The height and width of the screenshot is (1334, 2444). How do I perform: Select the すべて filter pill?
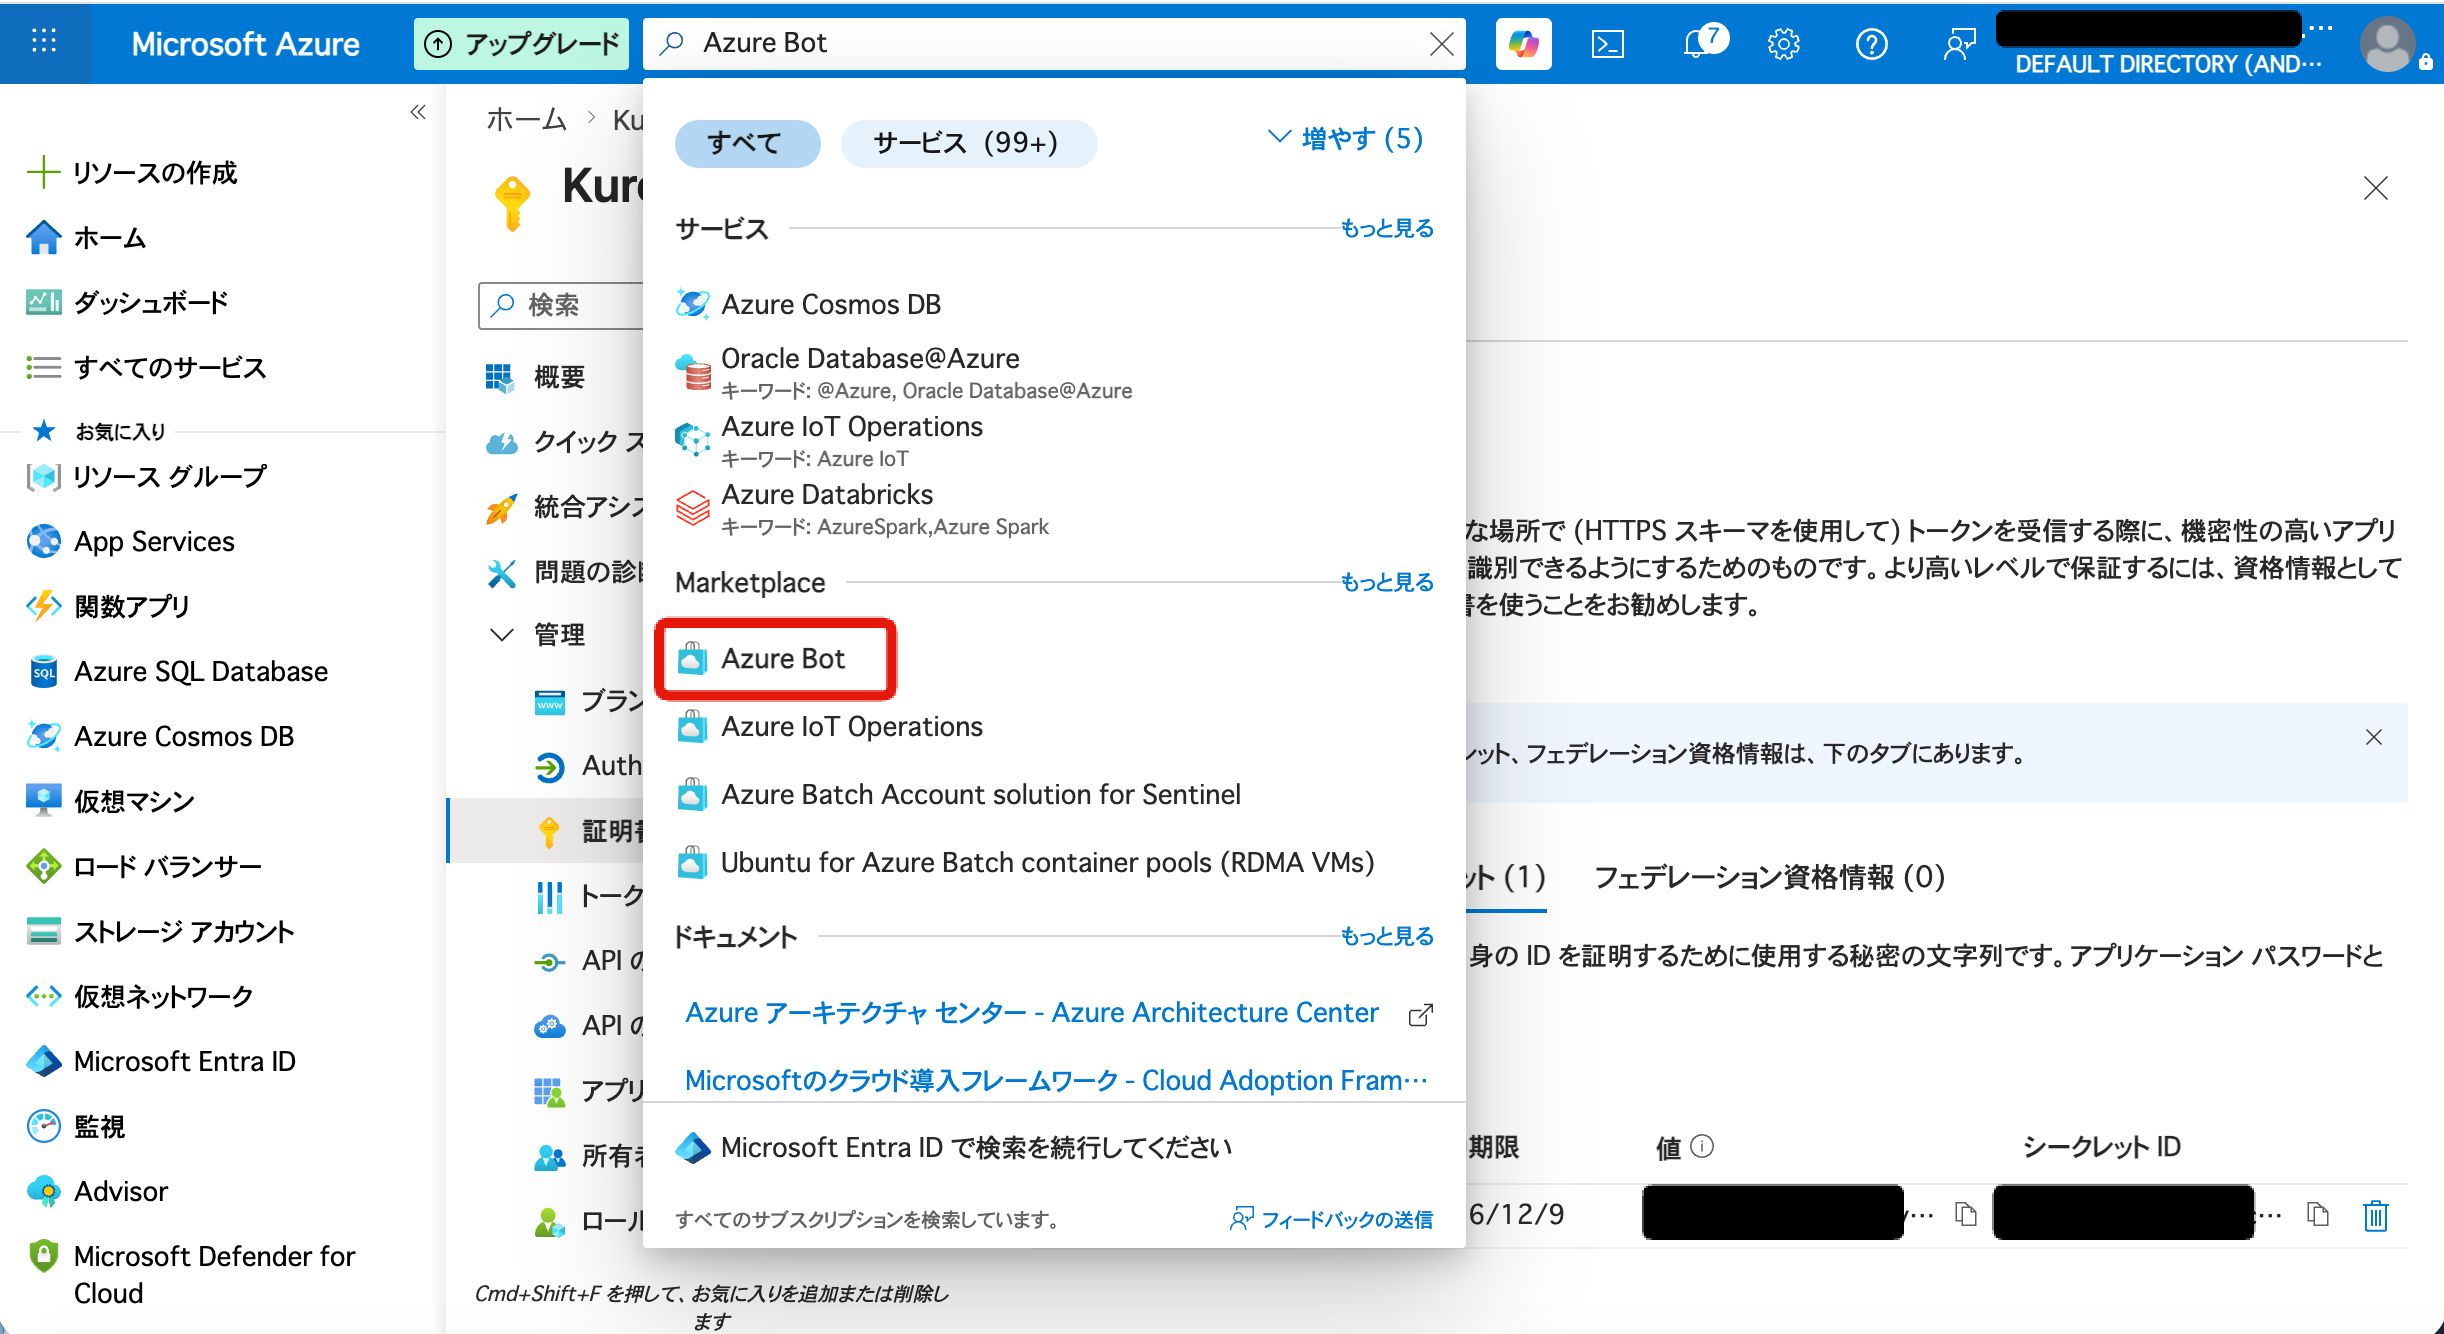(747, 143)
